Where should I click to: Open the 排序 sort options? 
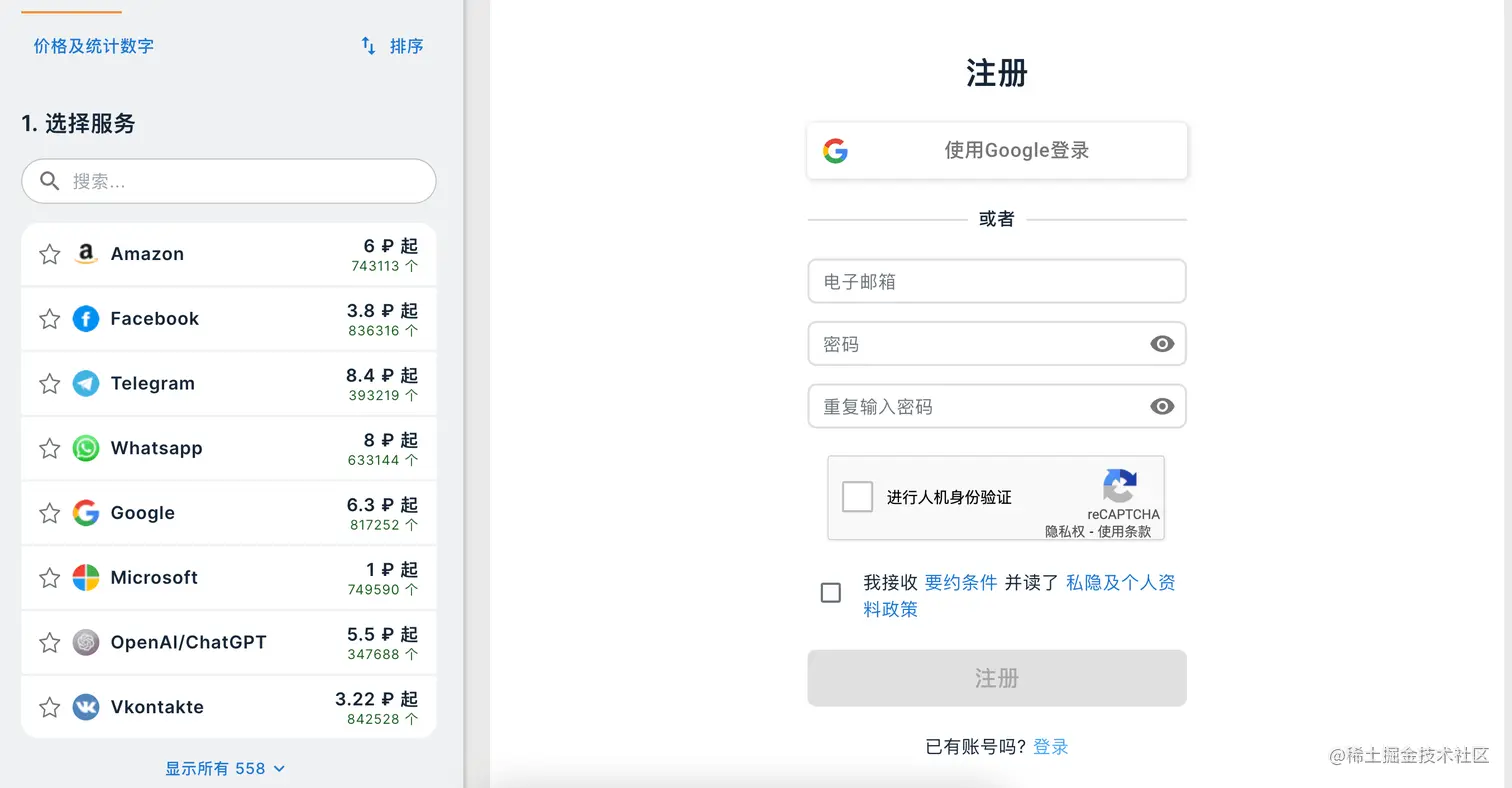(392, 46)
